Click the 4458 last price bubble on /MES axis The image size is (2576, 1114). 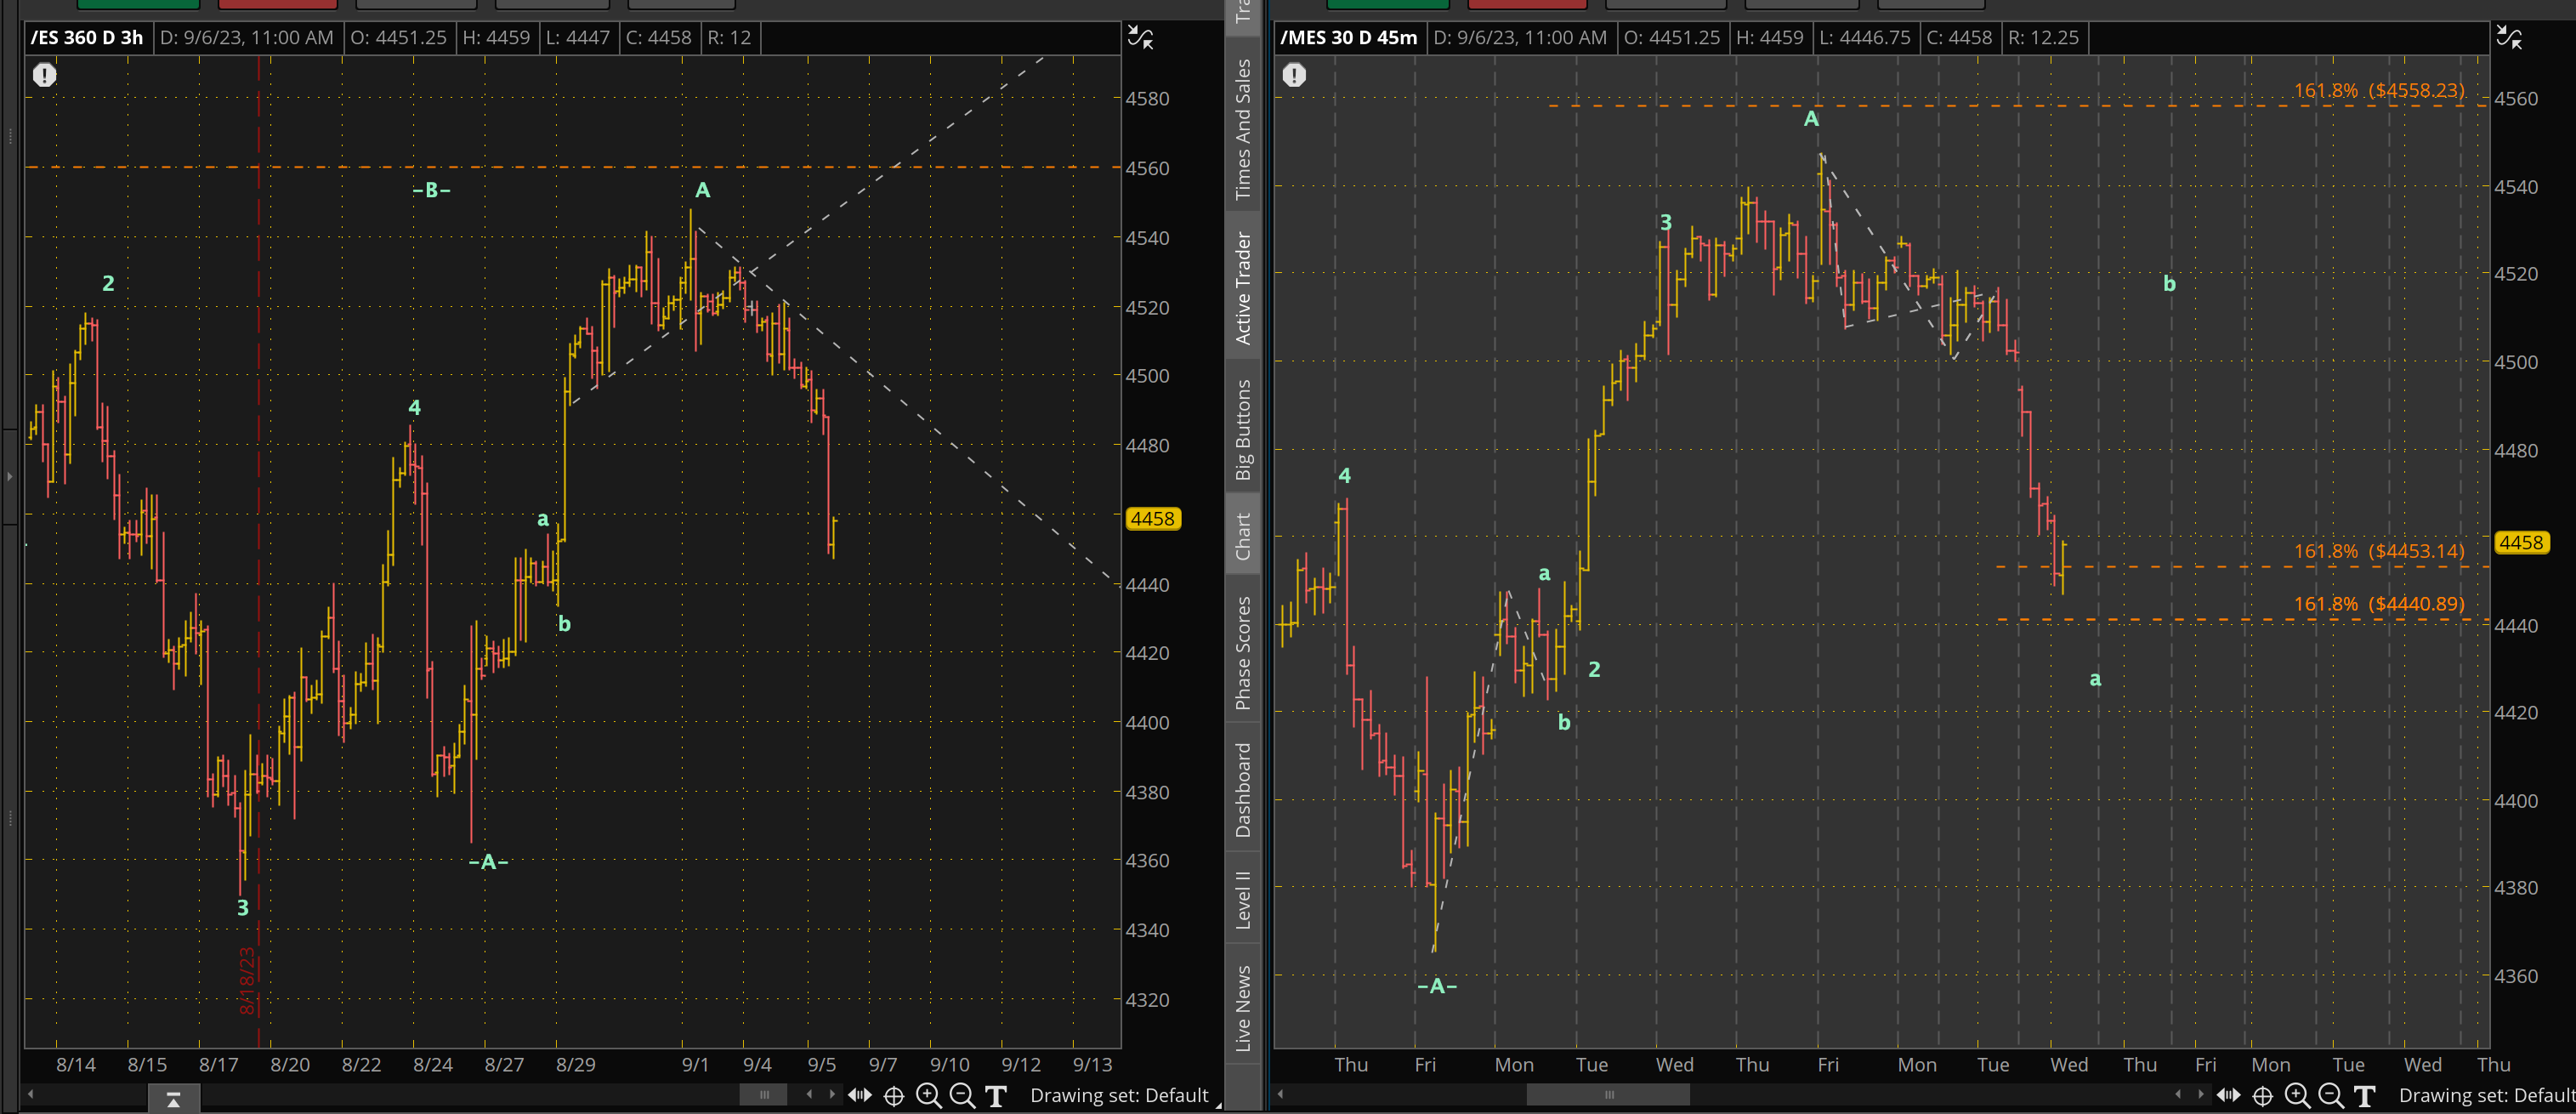pyautogui.click(x=2522, y=543)
